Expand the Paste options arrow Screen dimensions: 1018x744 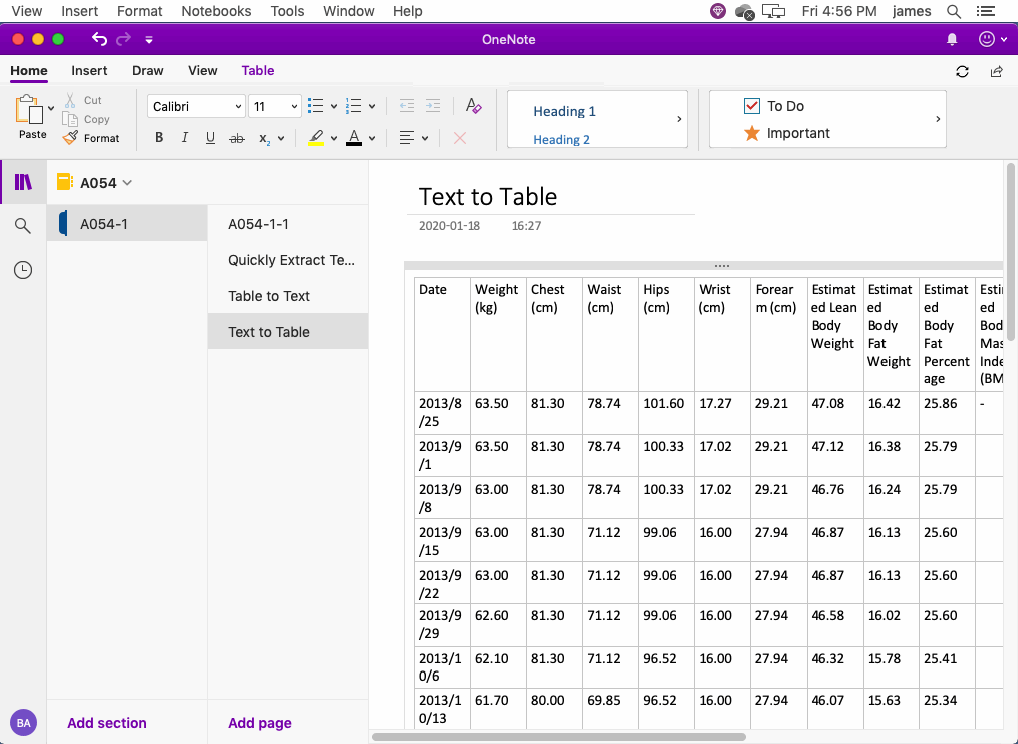(51, 108)
